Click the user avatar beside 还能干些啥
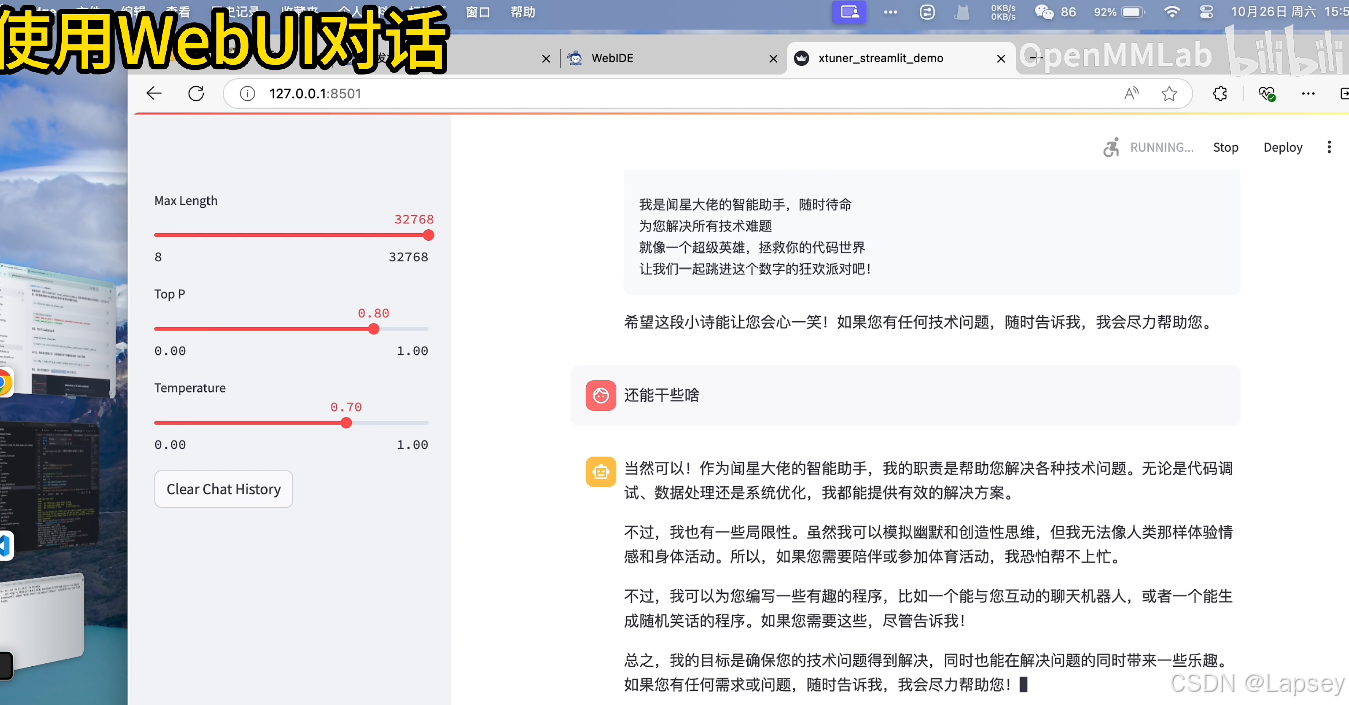 [600, 395]
